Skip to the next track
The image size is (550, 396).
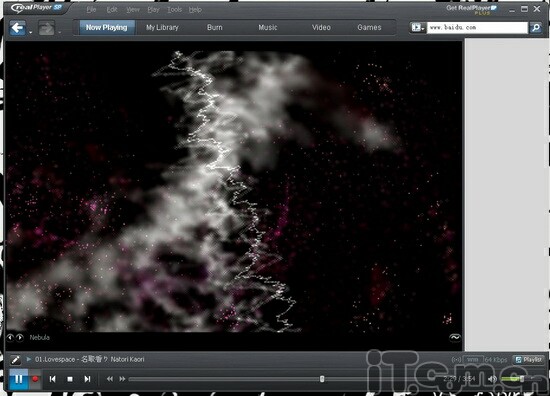(x=87, y=379)
